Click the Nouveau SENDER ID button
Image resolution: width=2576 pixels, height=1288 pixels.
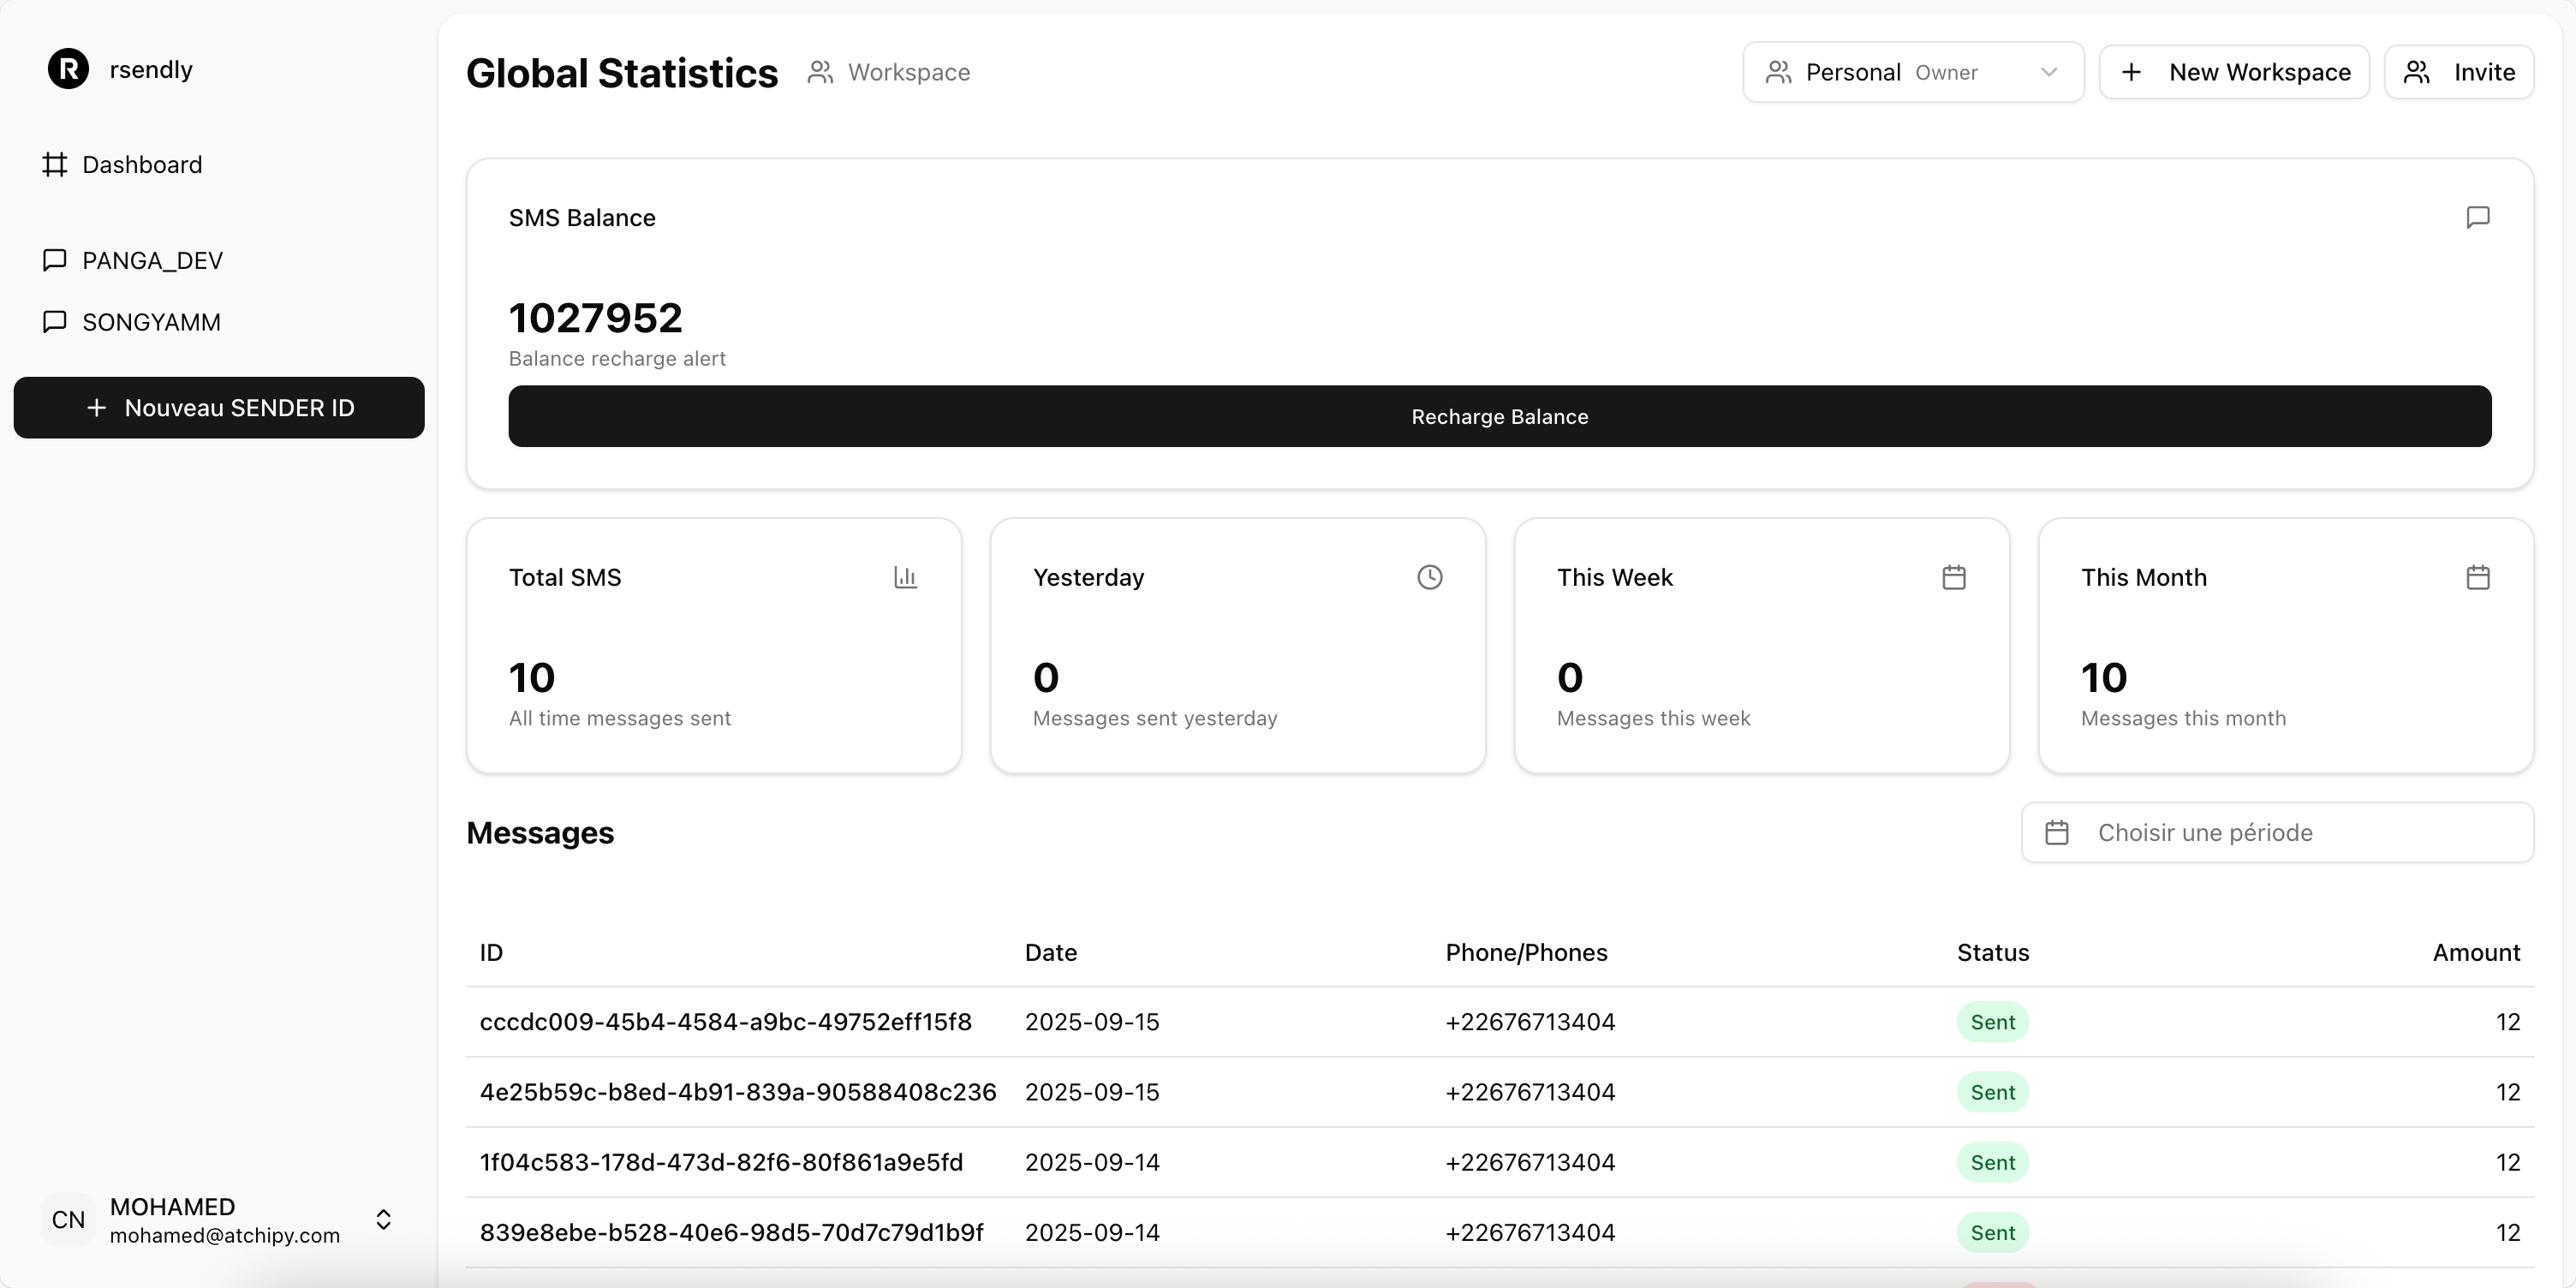tap(219, 407)
